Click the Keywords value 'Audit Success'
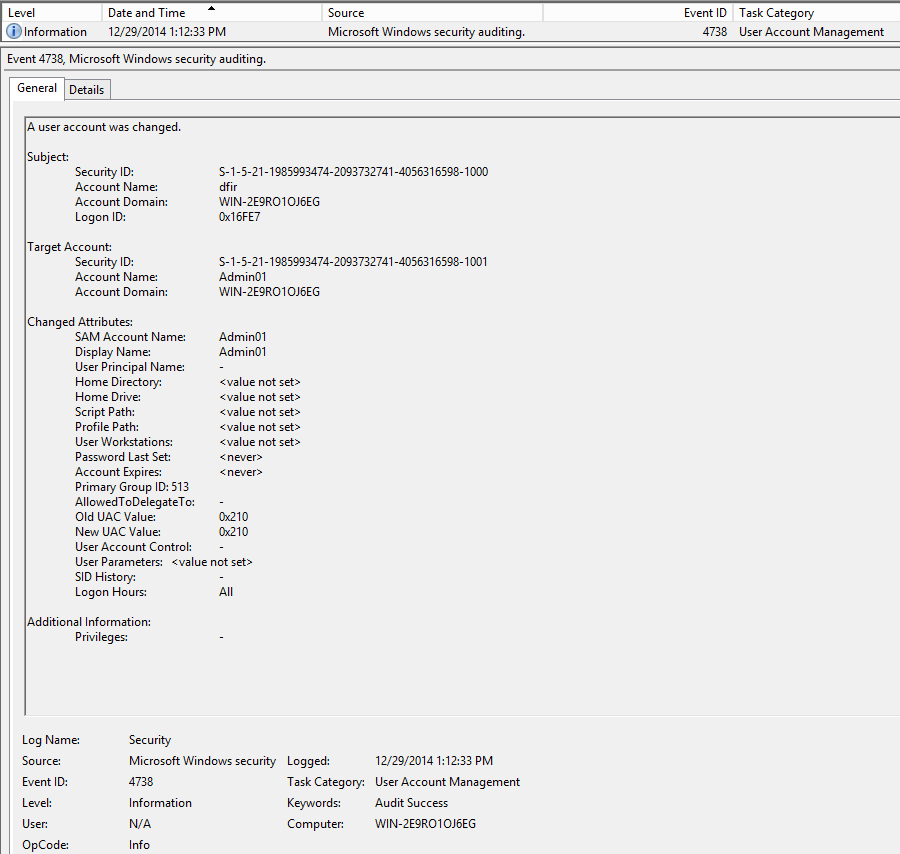 pos(411,803)
